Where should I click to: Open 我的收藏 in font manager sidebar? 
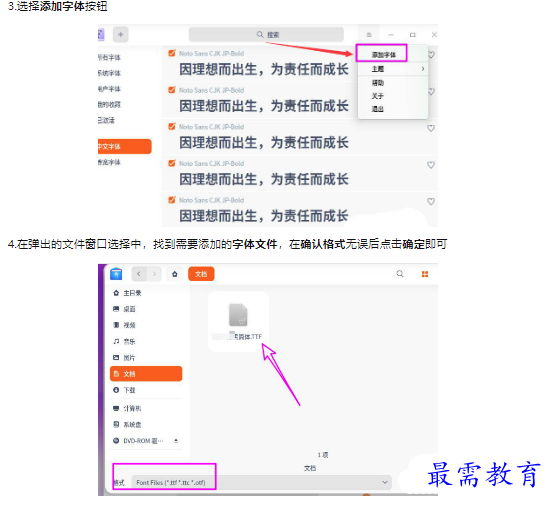(x=109, y=105)
